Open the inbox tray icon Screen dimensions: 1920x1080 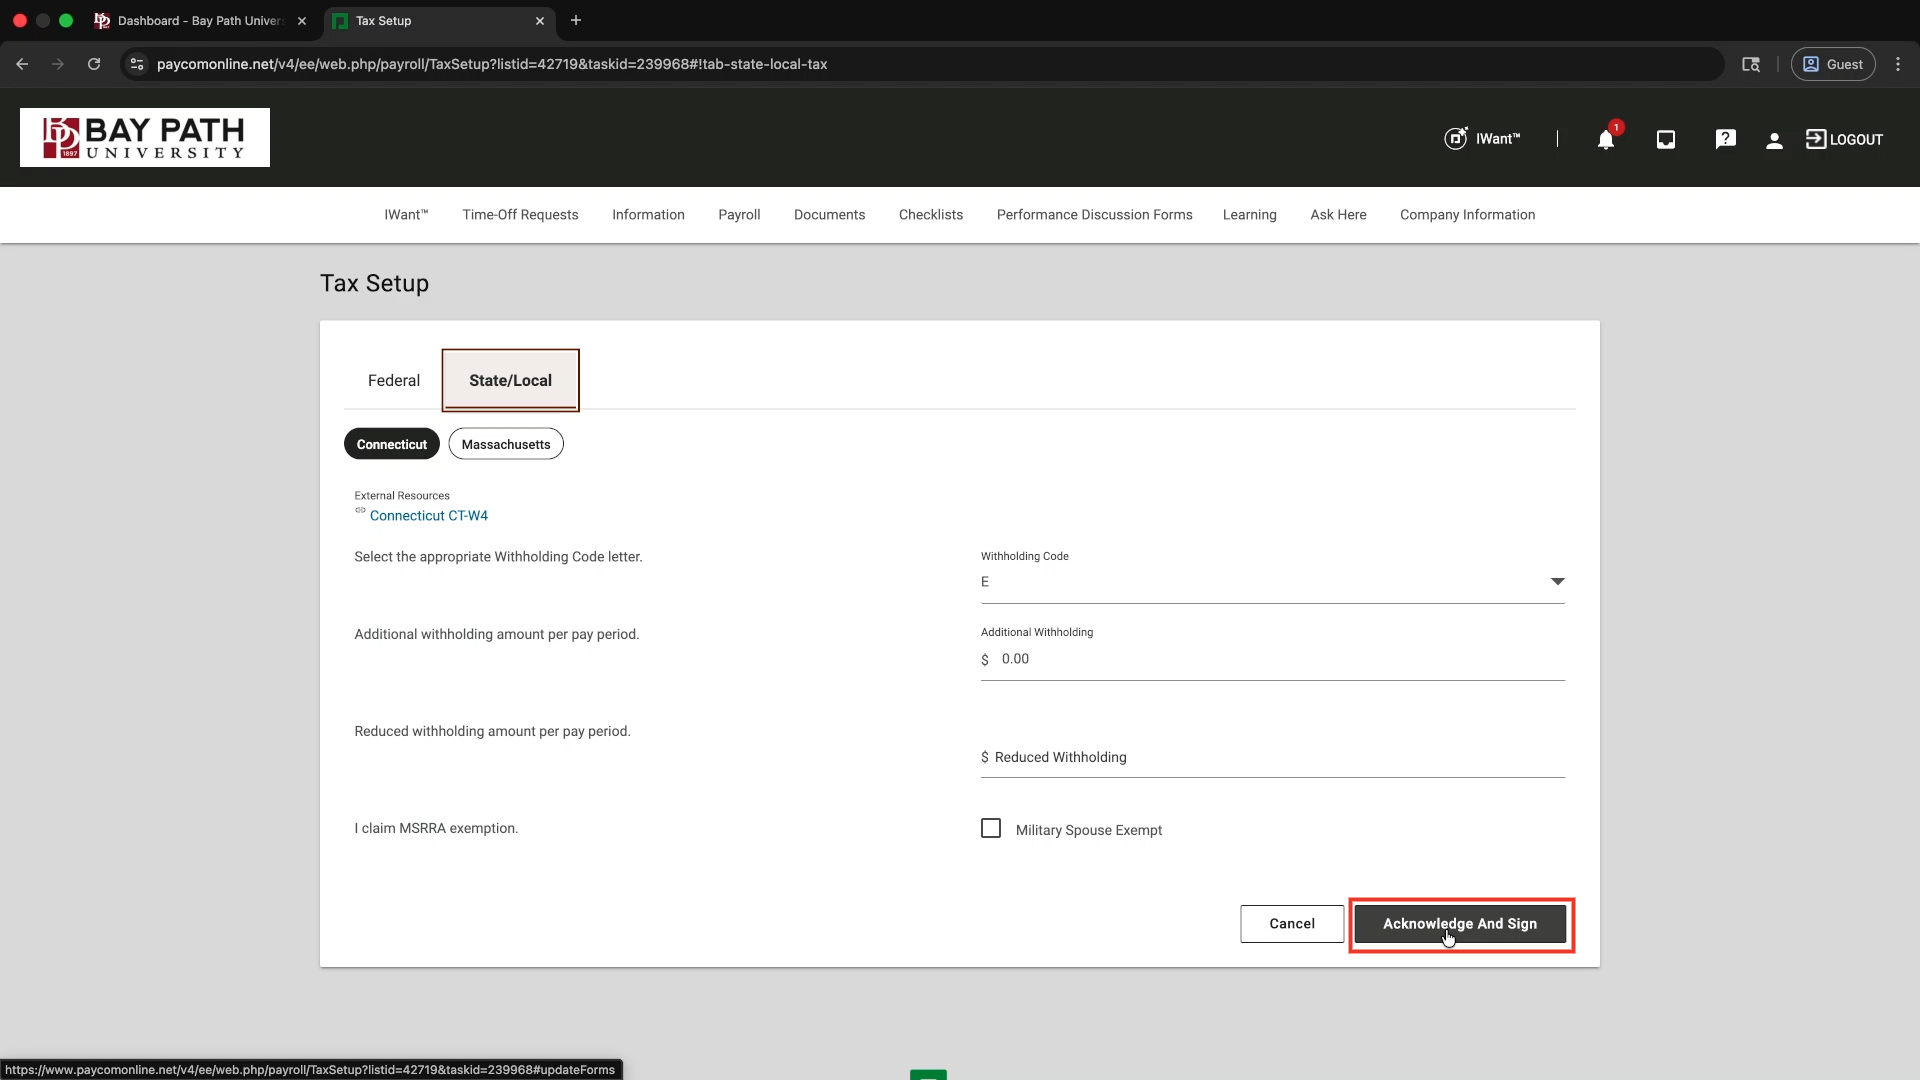[x=1665, y=140]
